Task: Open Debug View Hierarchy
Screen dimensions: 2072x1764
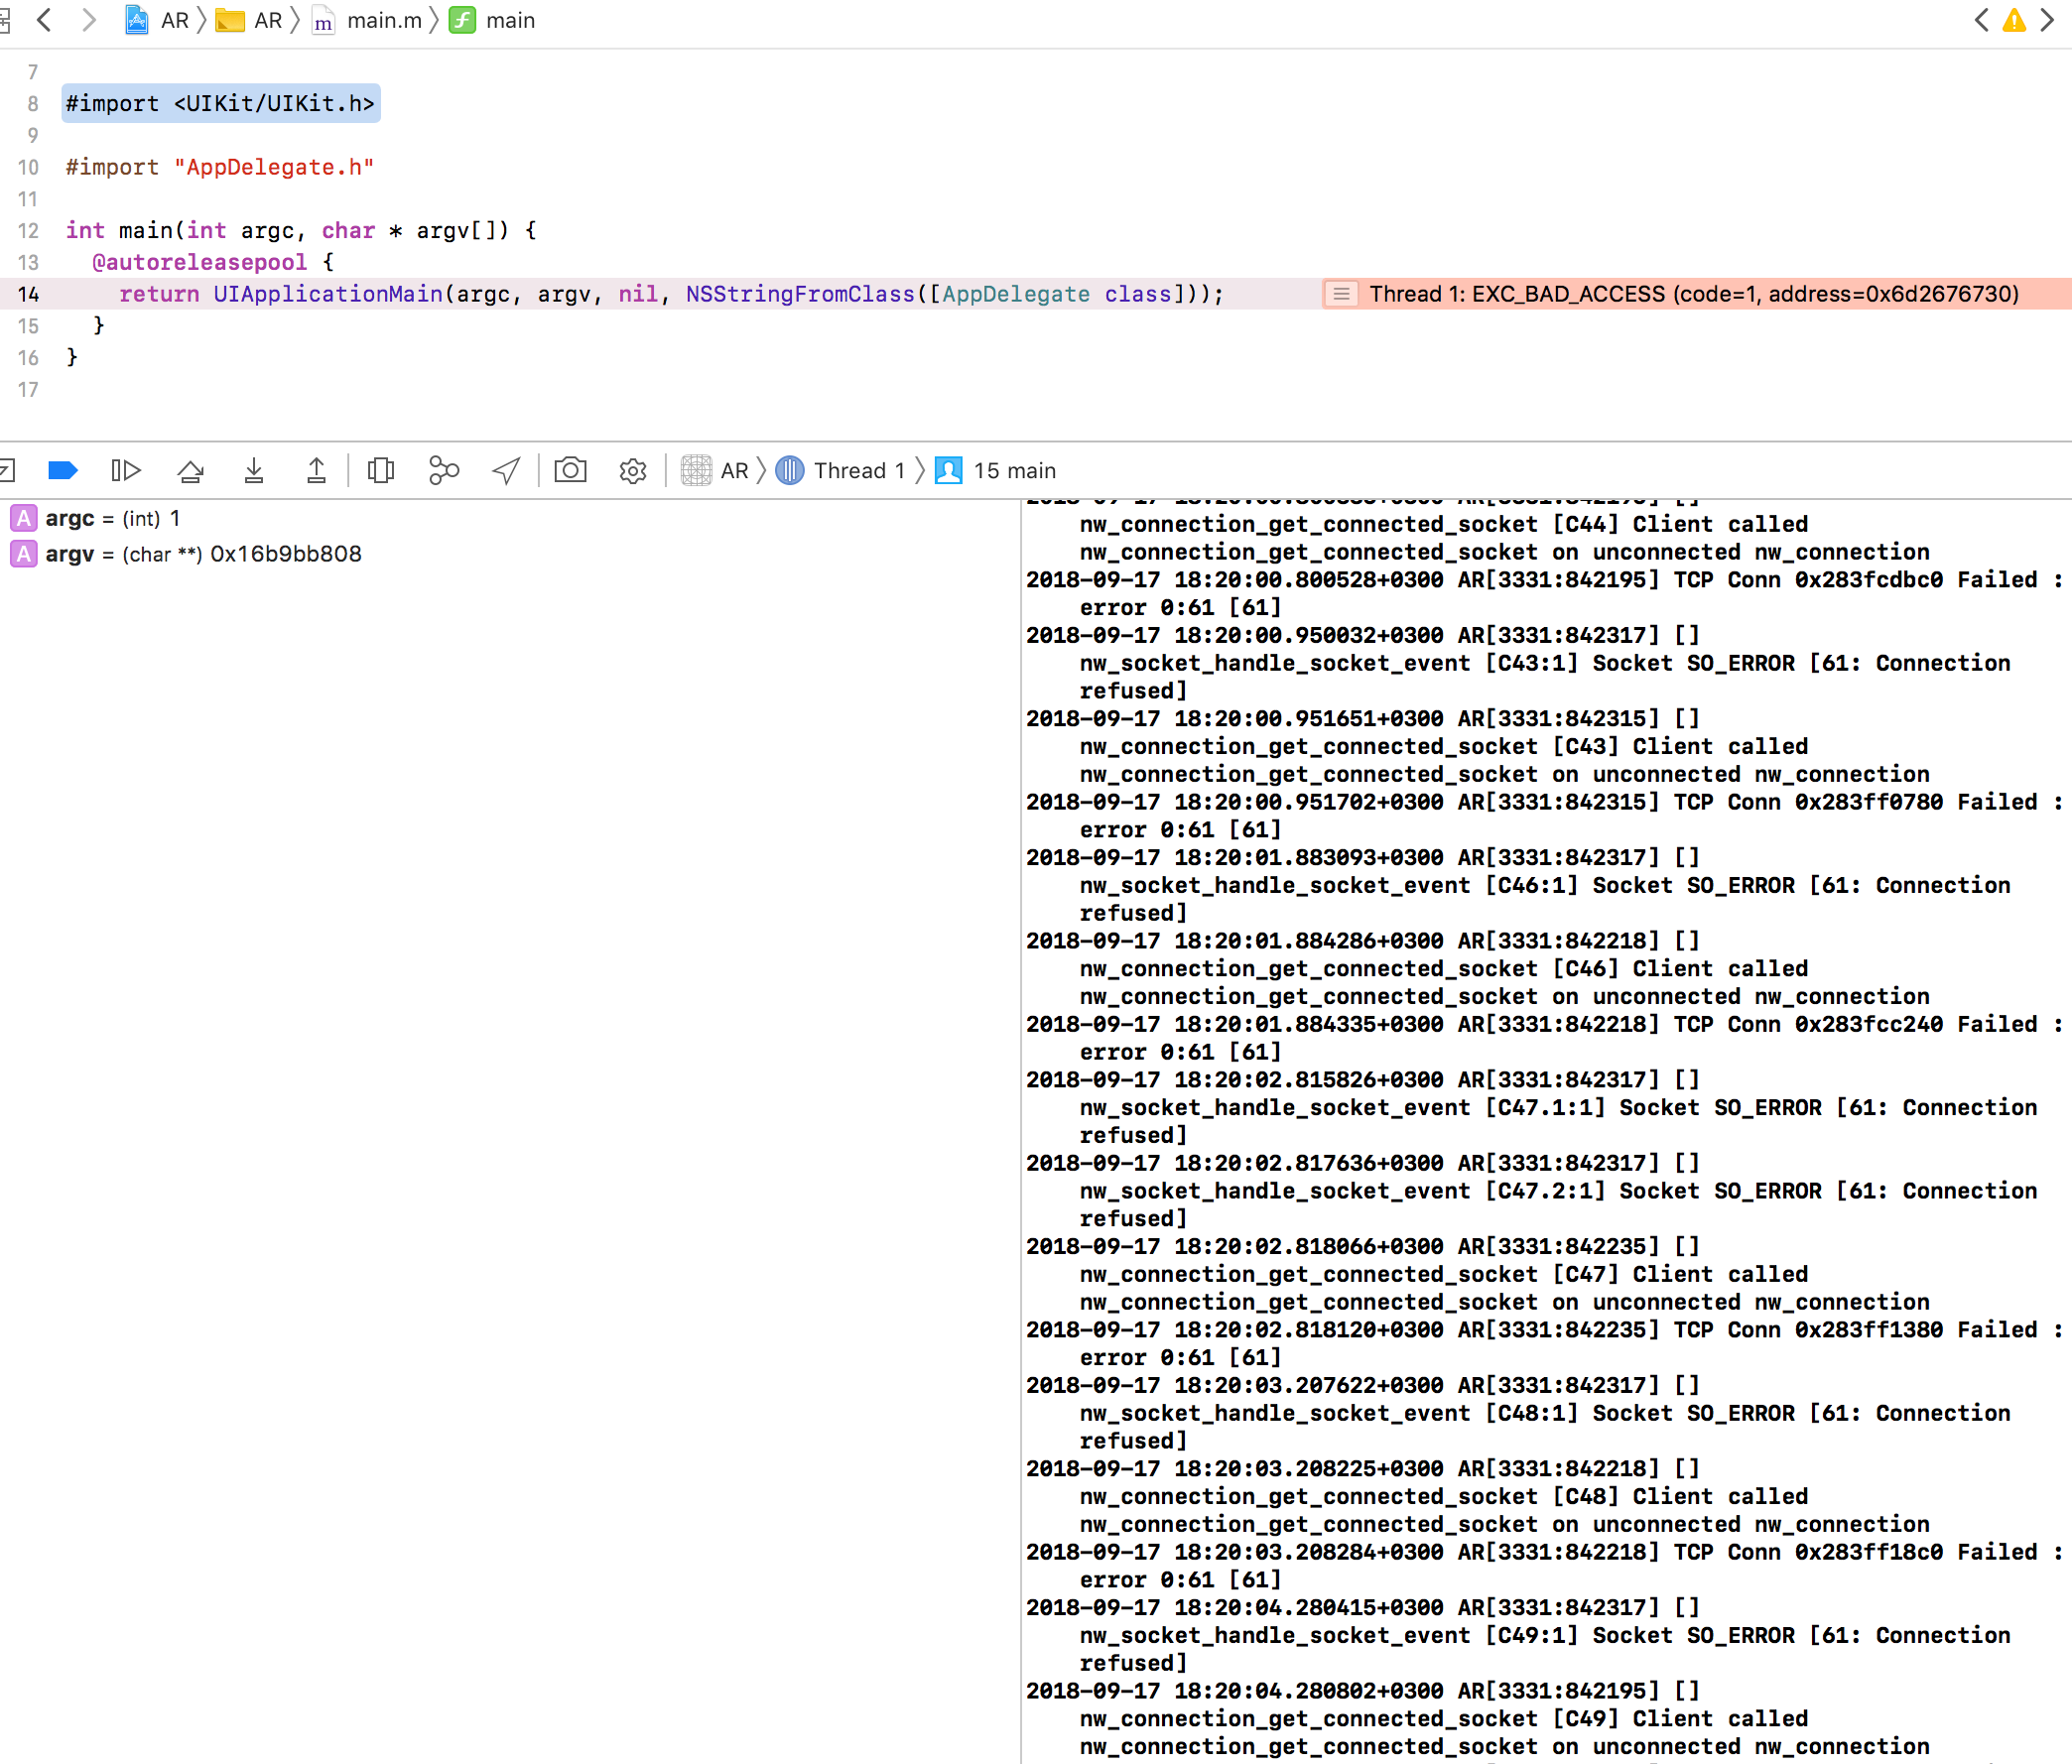Action: pyautogui.click(x=381, y=470)
